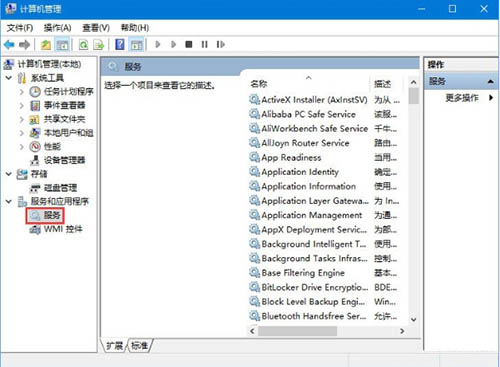This screenshot has width=500, height=367.
Task: Collapse the 存储 node
Action: (9, 174)
